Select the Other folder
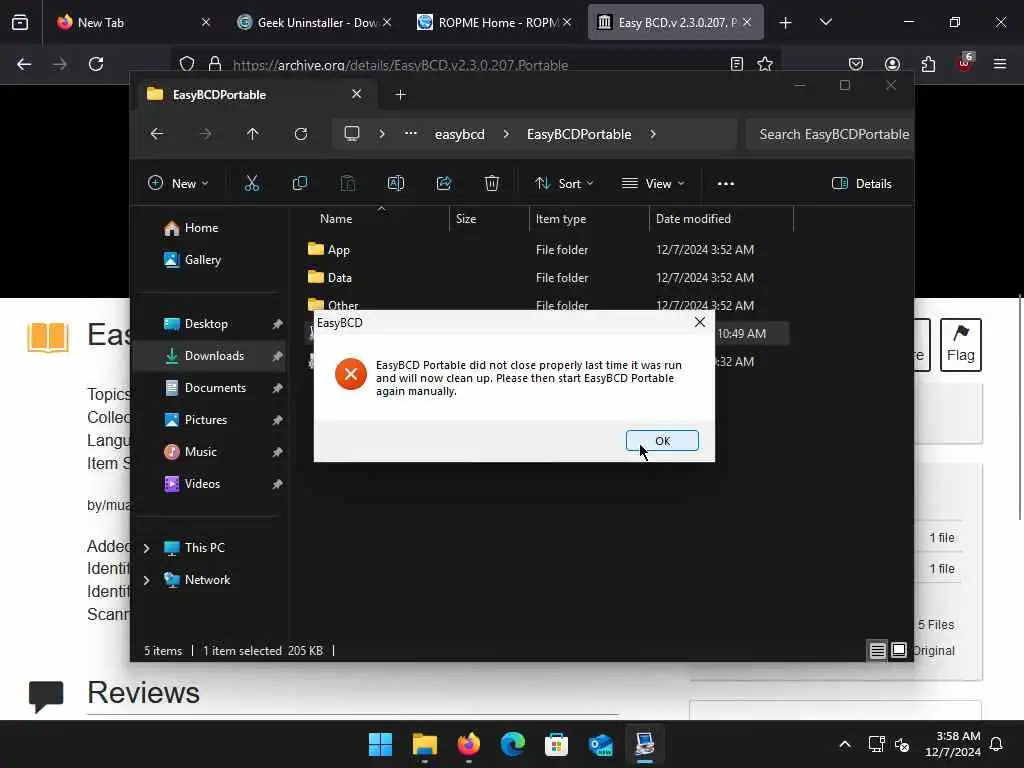This screenshot has height=768, width=1024. 333,304
